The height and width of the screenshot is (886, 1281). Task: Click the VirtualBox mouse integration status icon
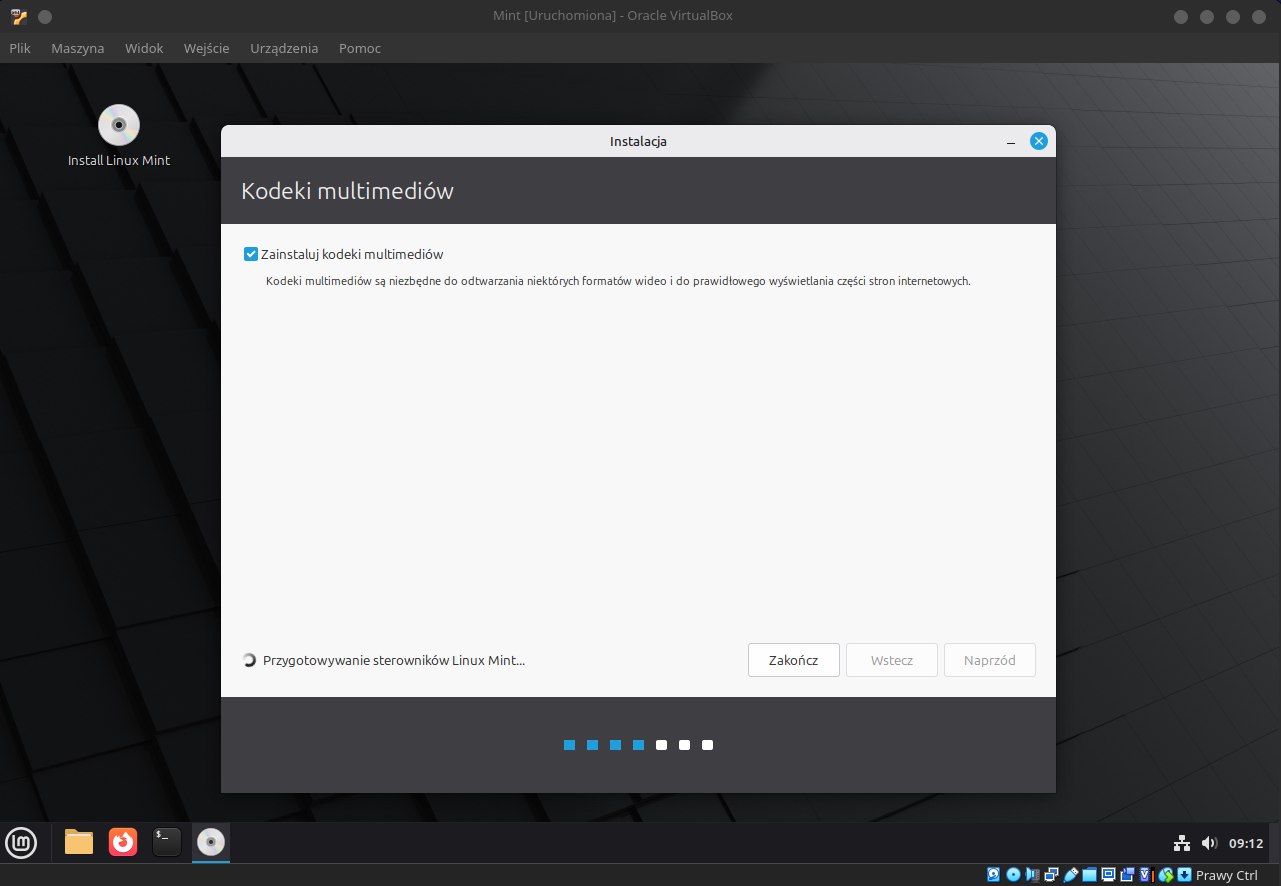pyautogui.click(x=1166, y=875)
